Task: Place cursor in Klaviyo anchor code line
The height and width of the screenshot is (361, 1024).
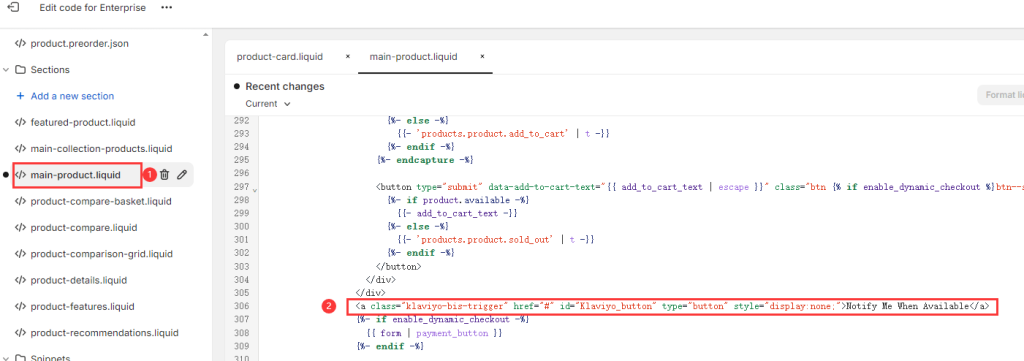Action: click(x=672, y=306)
